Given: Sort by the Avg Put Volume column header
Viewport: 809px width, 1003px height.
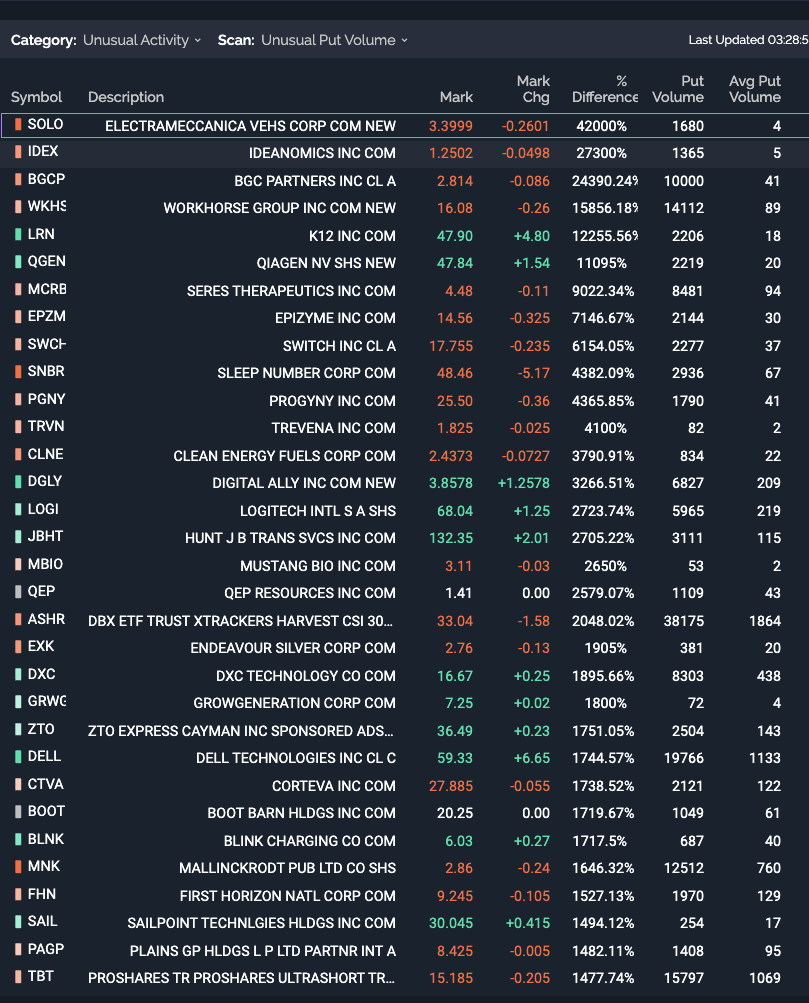Looking at the screenshot, I should coord(755,89).
